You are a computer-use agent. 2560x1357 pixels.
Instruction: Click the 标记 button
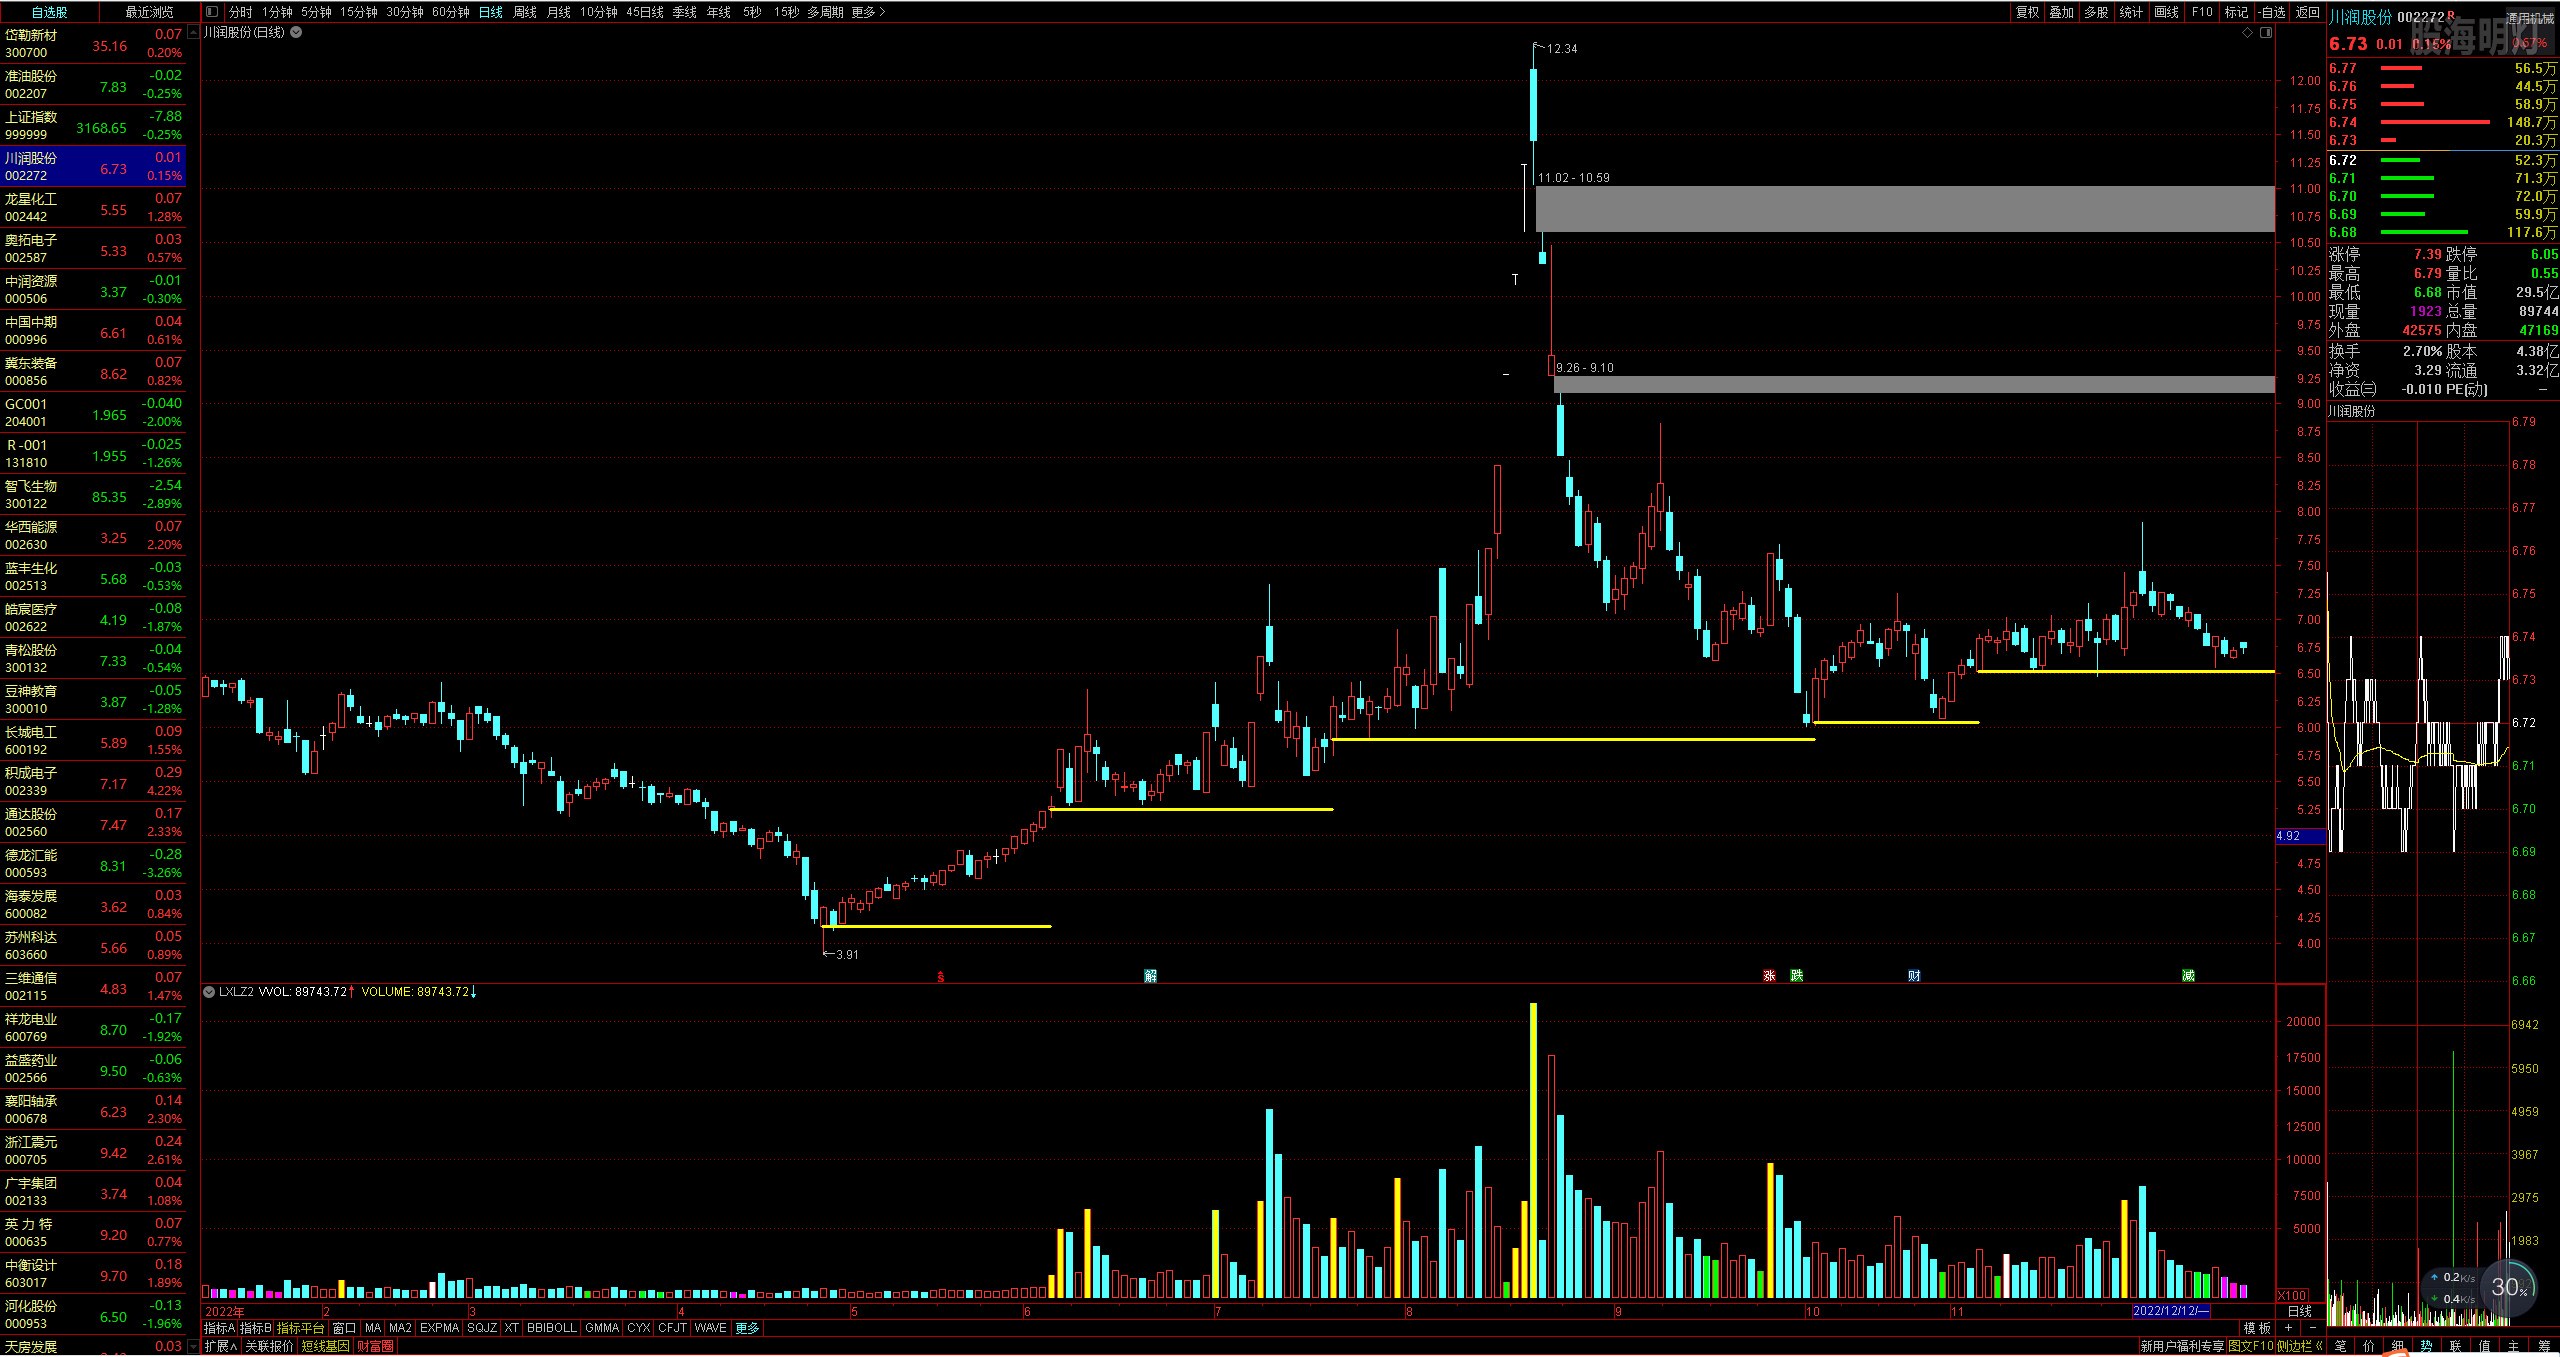coord(2236,12)
